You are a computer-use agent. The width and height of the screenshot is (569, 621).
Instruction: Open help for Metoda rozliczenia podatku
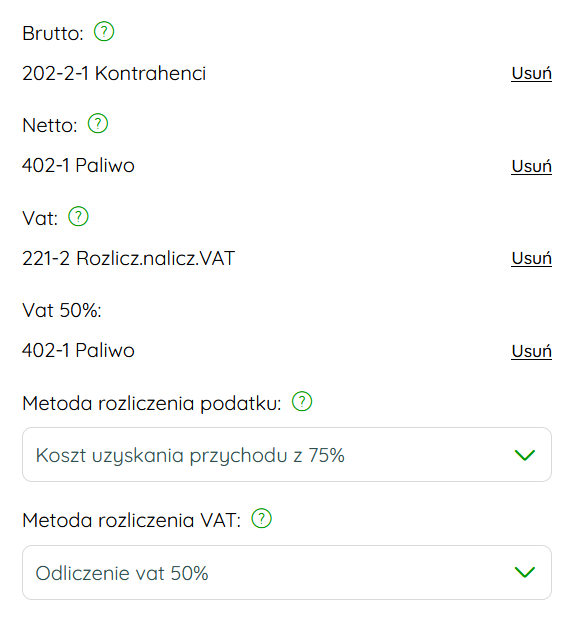(302, 402)
